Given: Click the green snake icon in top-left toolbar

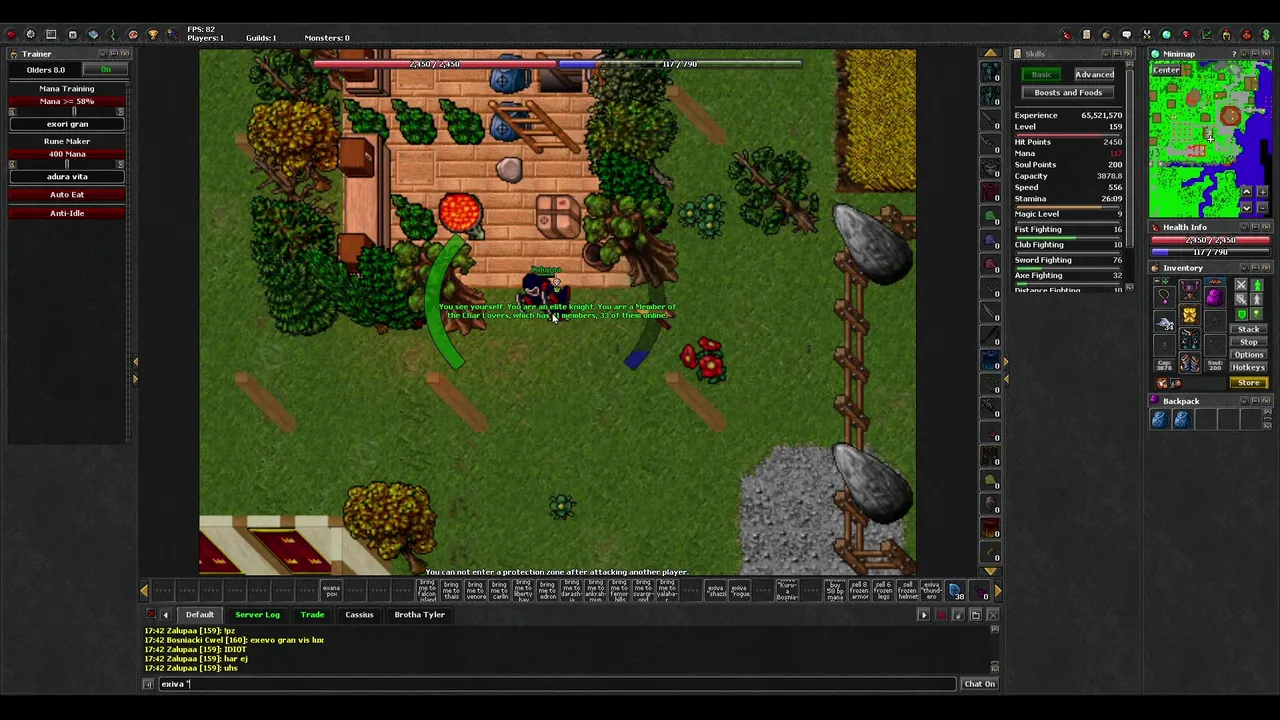Looking at the screenshot, I should tap(113, 34).
